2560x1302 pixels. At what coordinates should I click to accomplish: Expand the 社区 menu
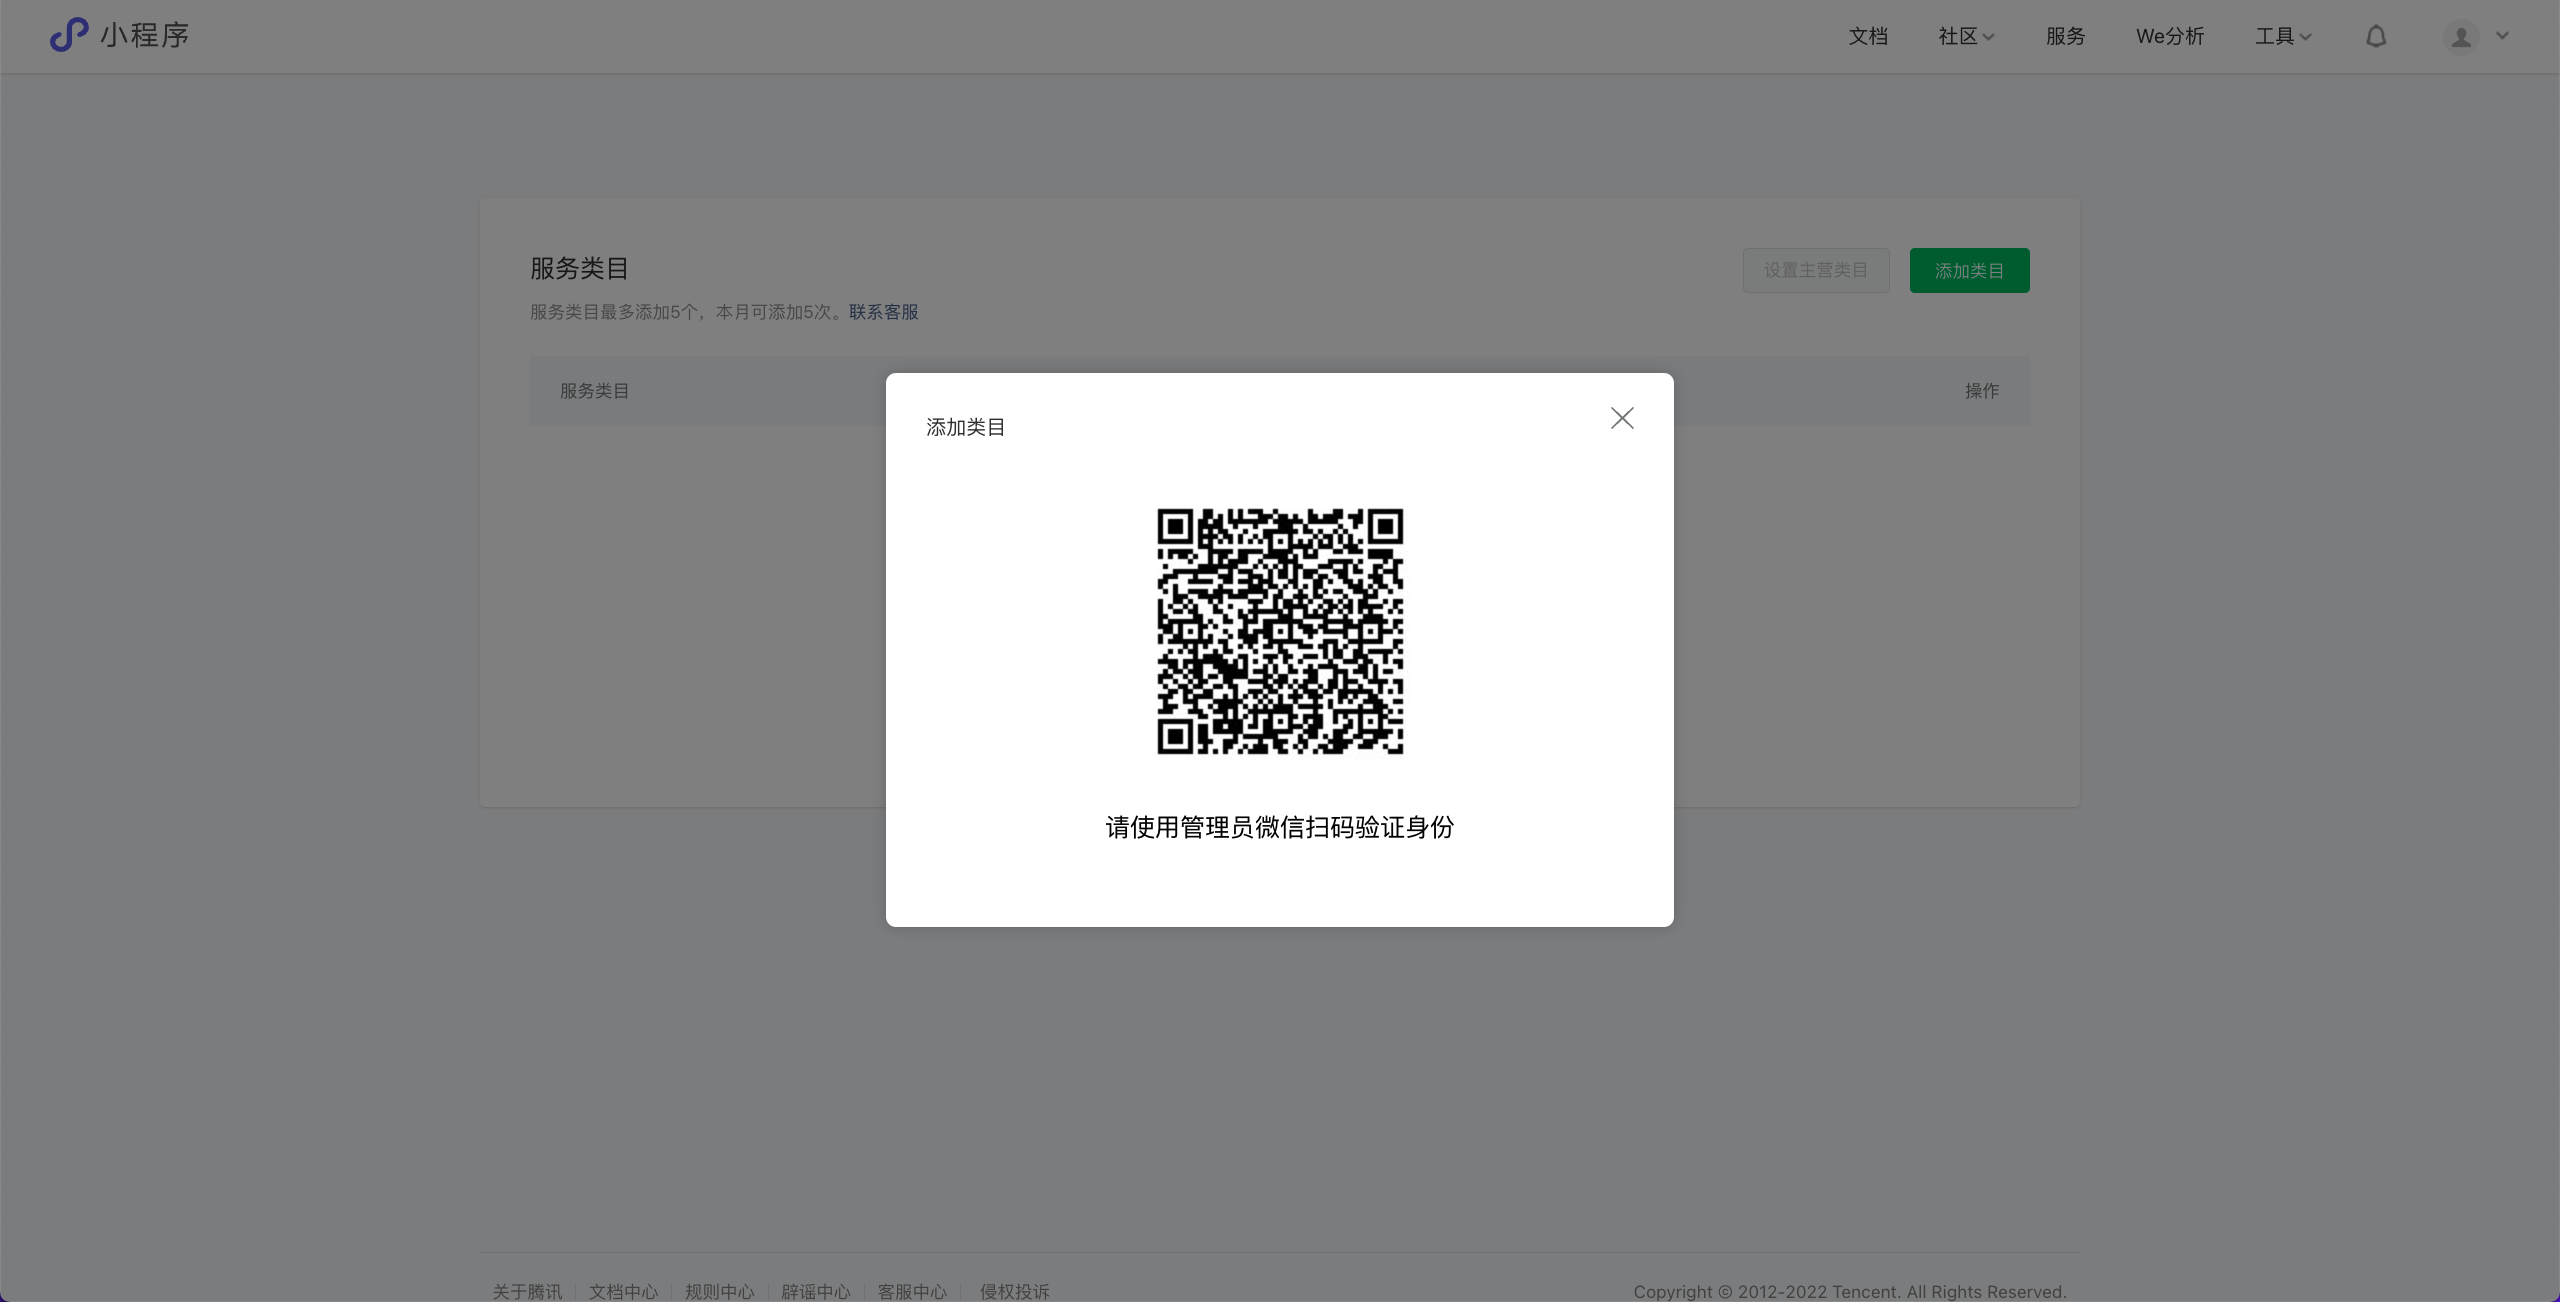[x=1966, y=36]
